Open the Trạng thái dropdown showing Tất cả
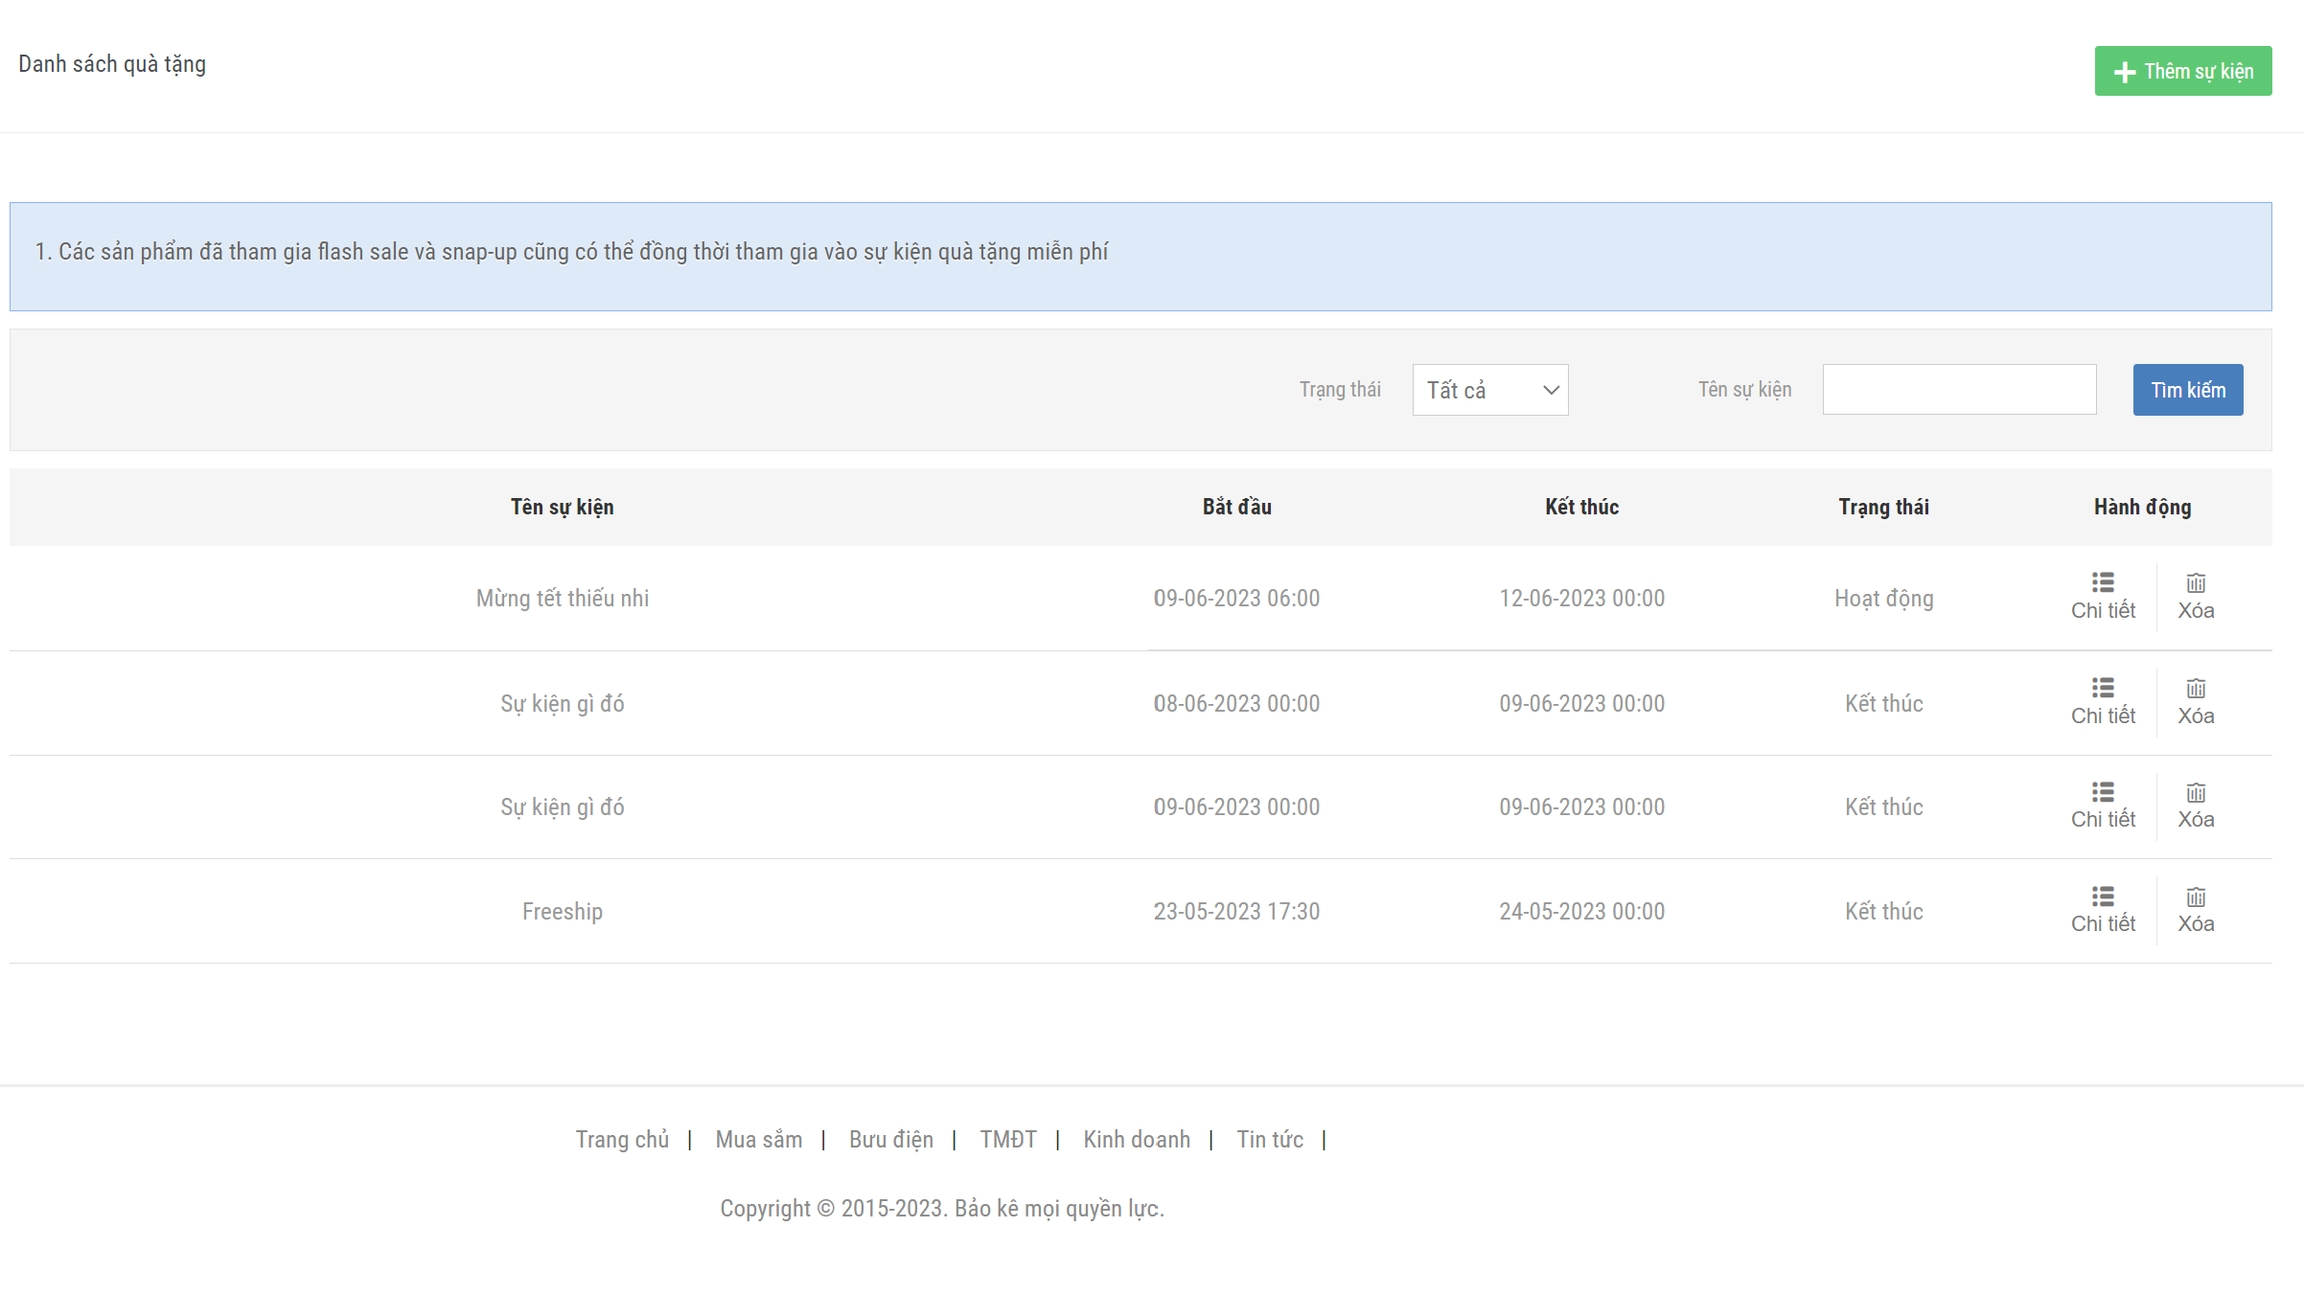 [1489, 390]
